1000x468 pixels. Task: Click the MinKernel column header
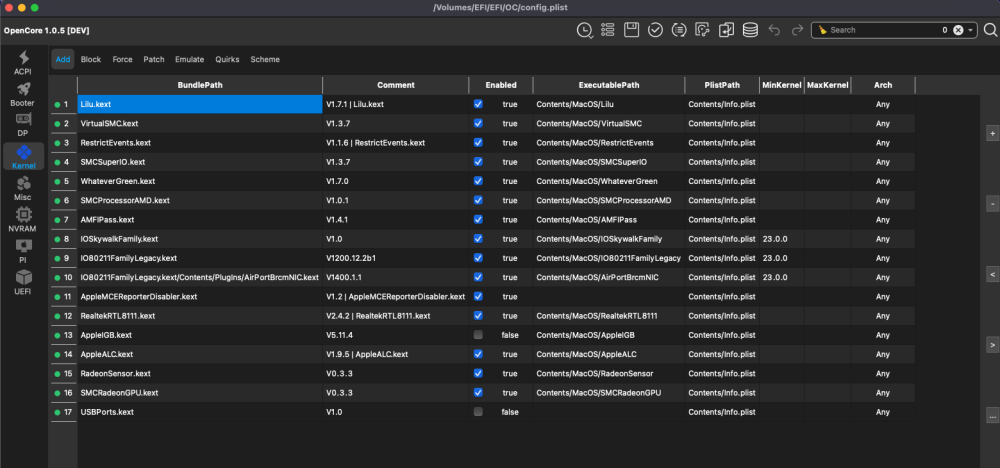point(781,85)
